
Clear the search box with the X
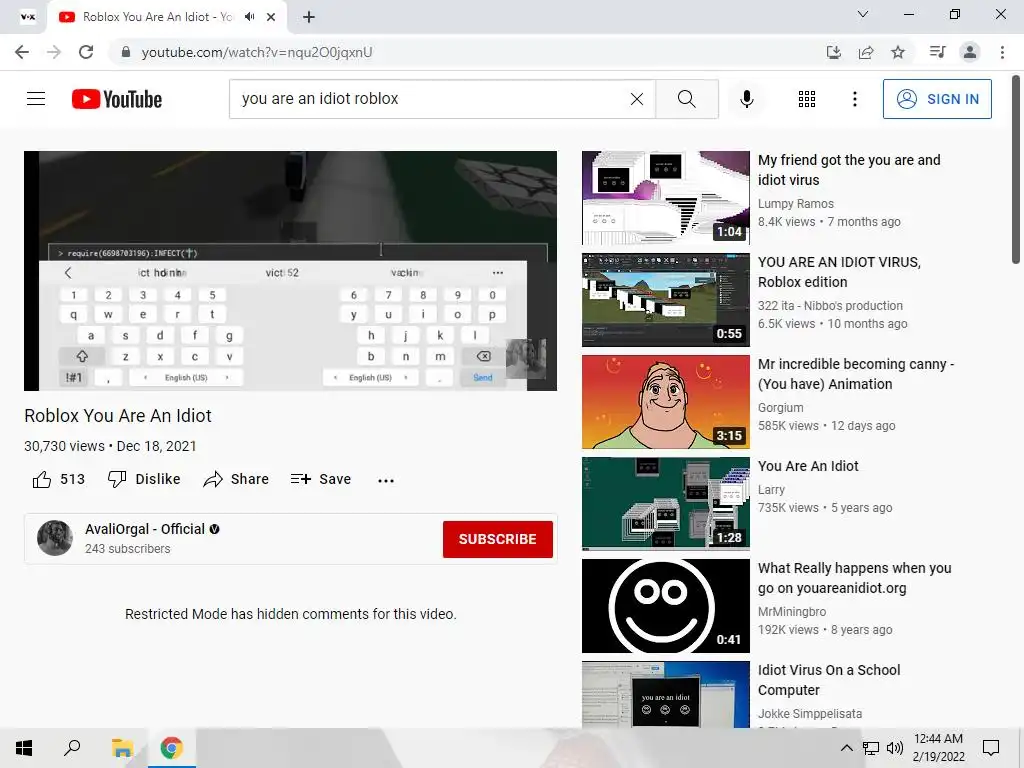637,99
